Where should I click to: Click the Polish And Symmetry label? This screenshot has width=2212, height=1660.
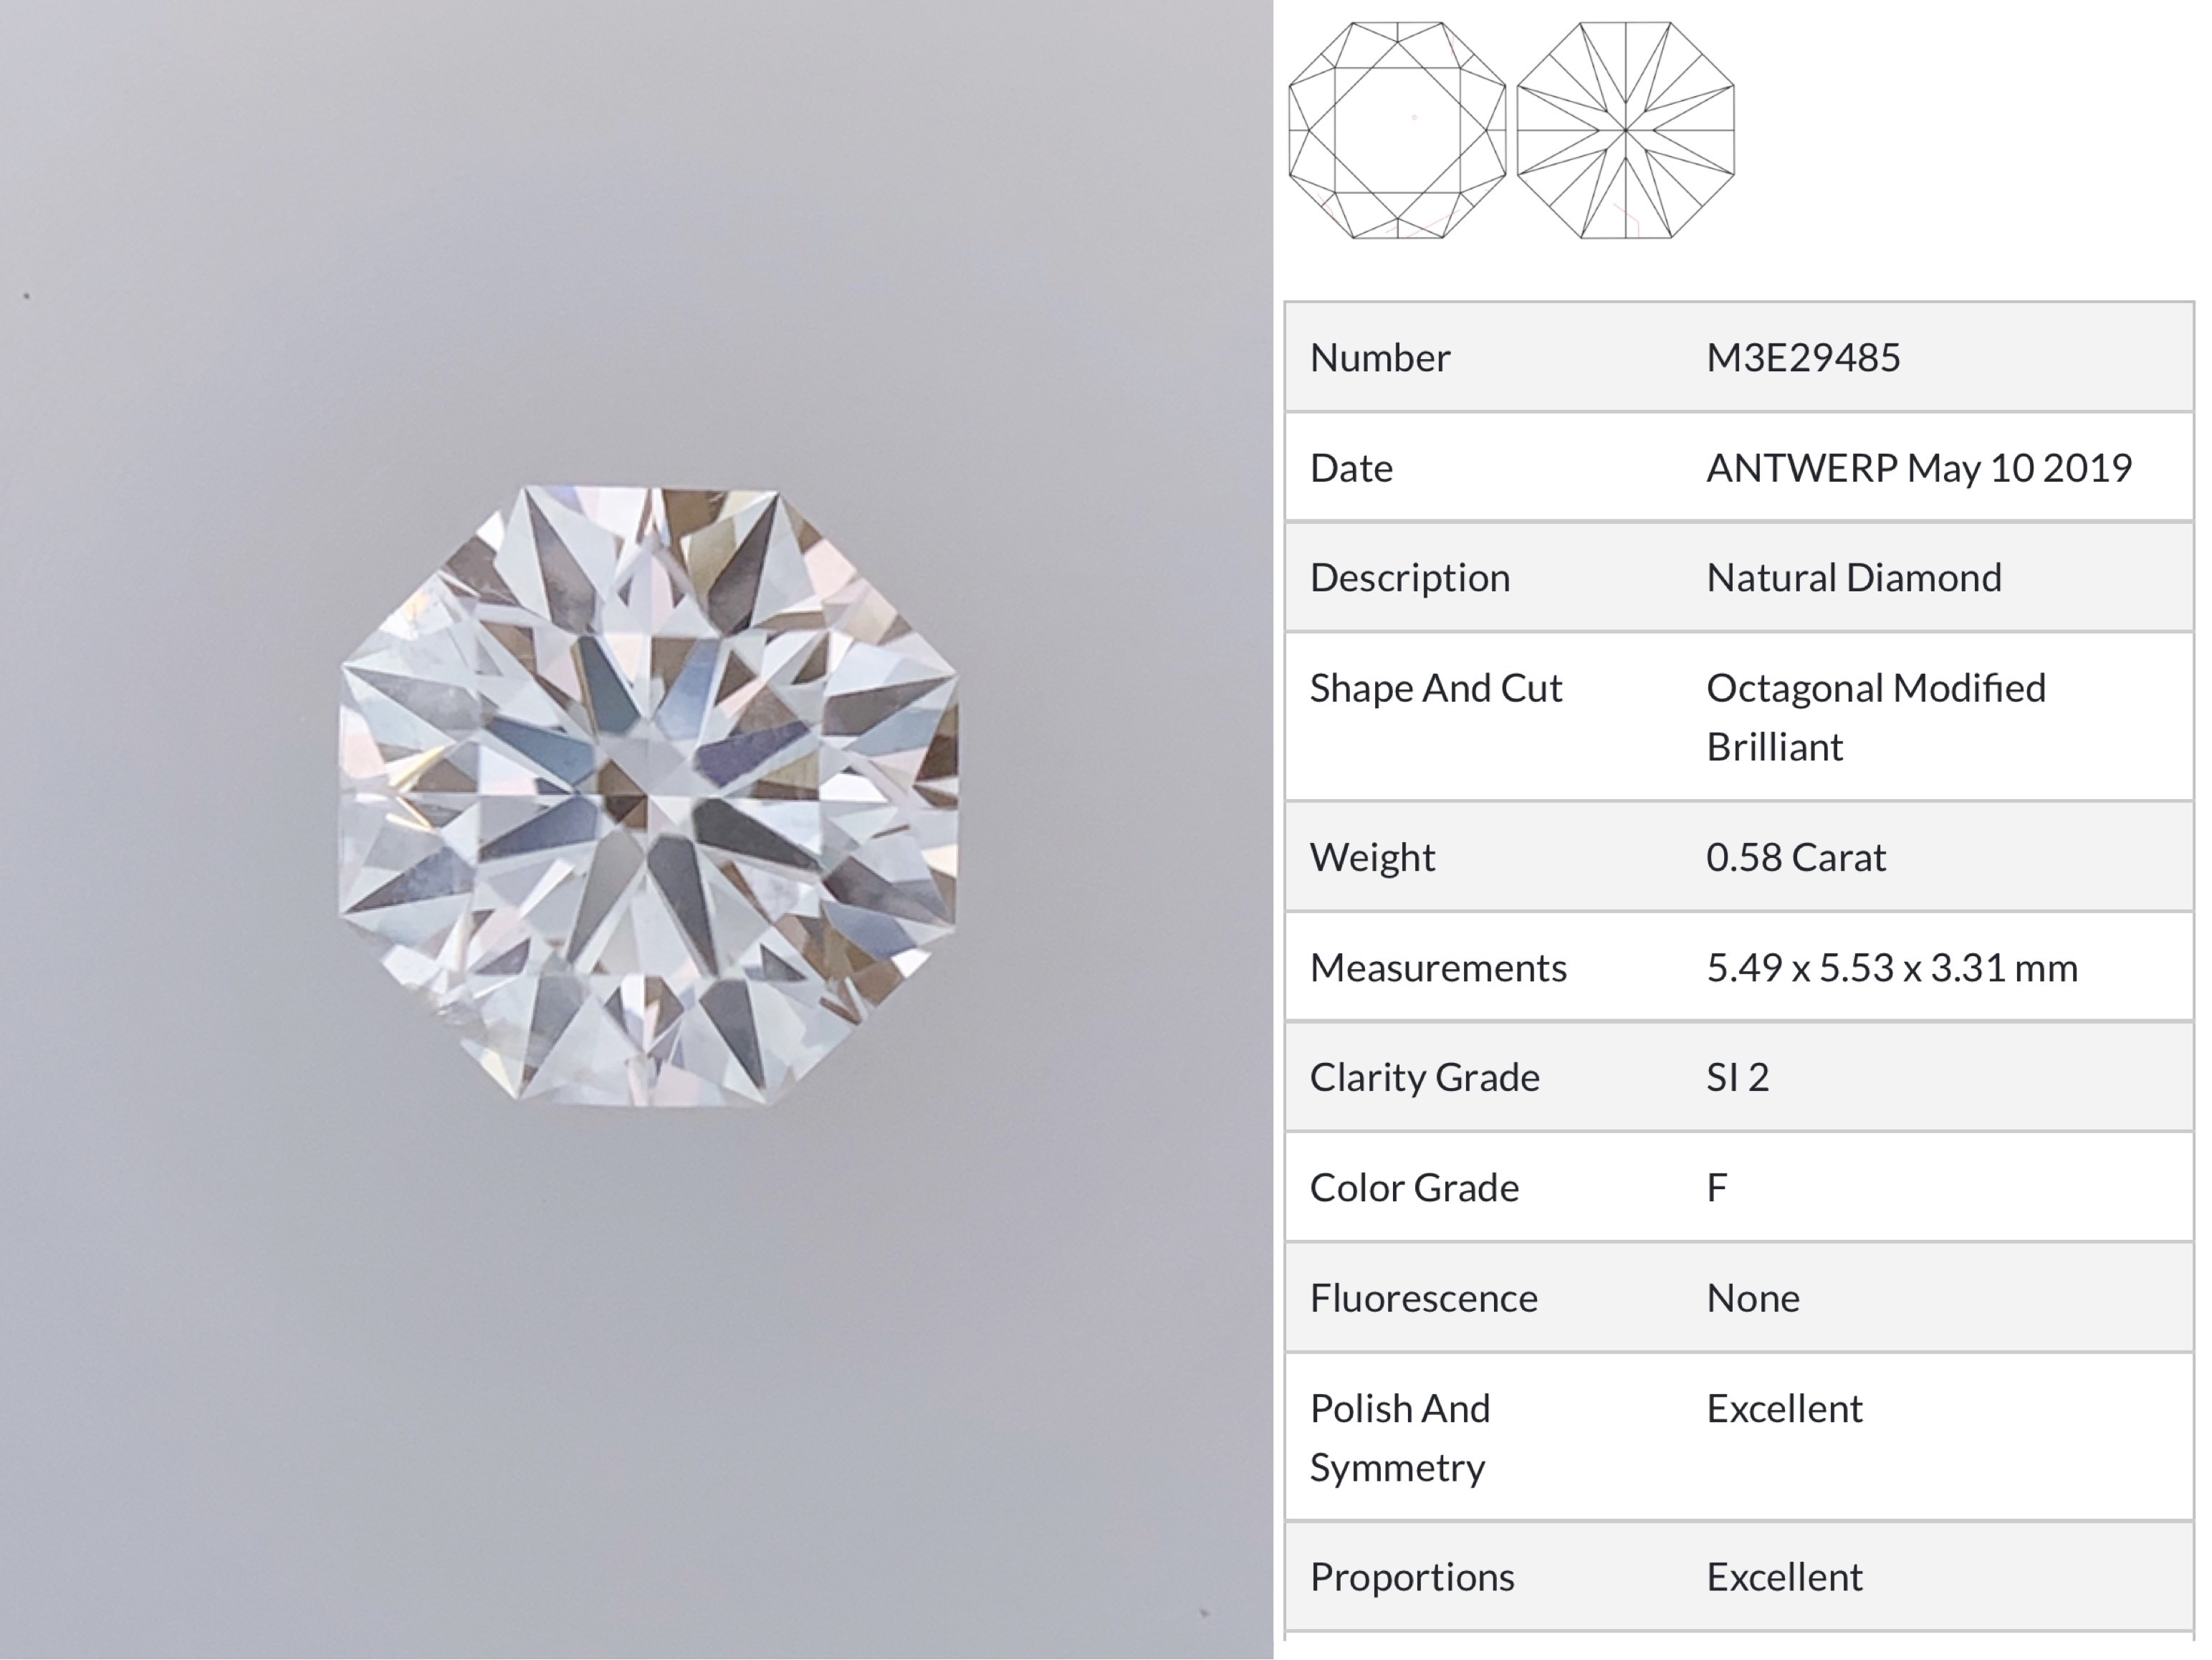pyautogui.click(x=1399, y=1437)
